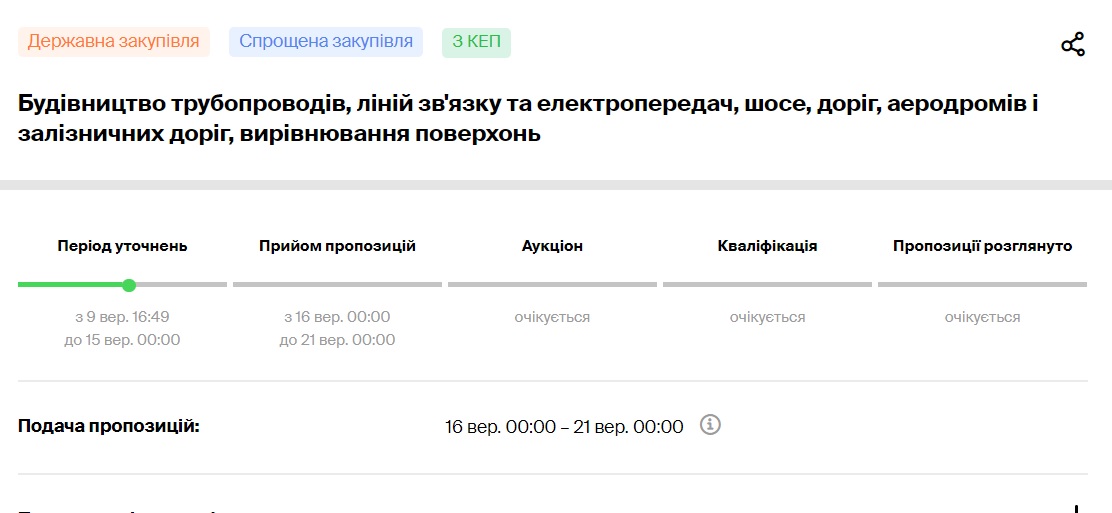1112x513 pixels.
Task: Click the procurement title heading
Action: point(528,118)
